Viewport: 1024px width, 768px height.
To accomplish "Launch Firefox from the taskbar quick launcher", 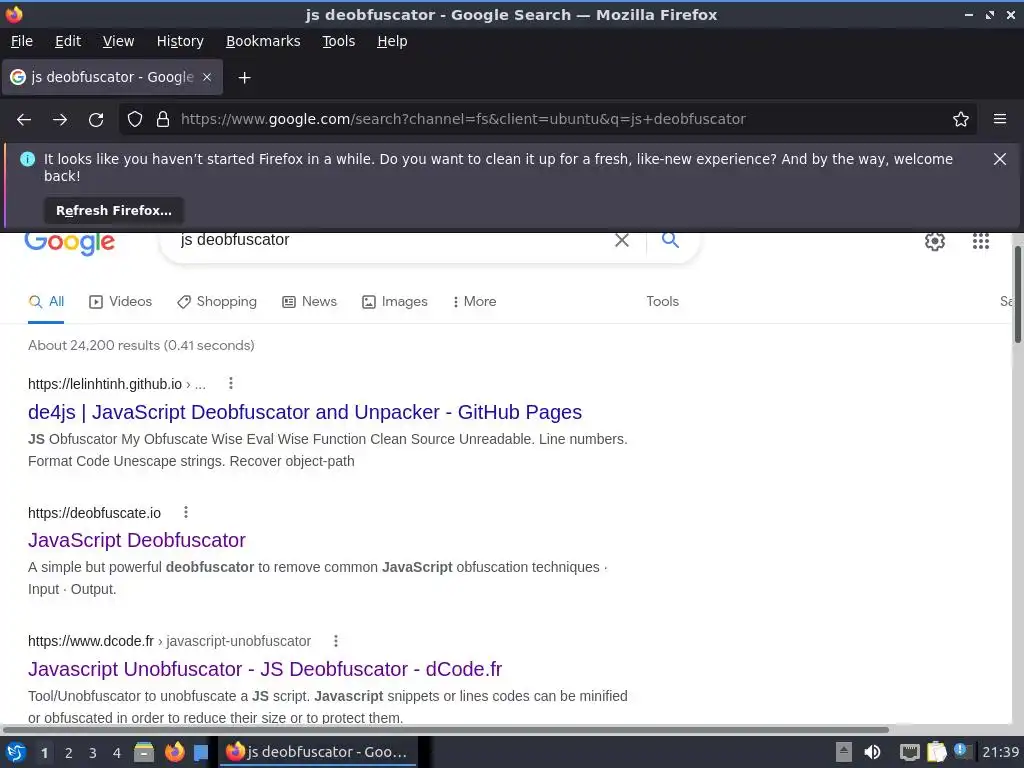I will (x=174, y=752).
